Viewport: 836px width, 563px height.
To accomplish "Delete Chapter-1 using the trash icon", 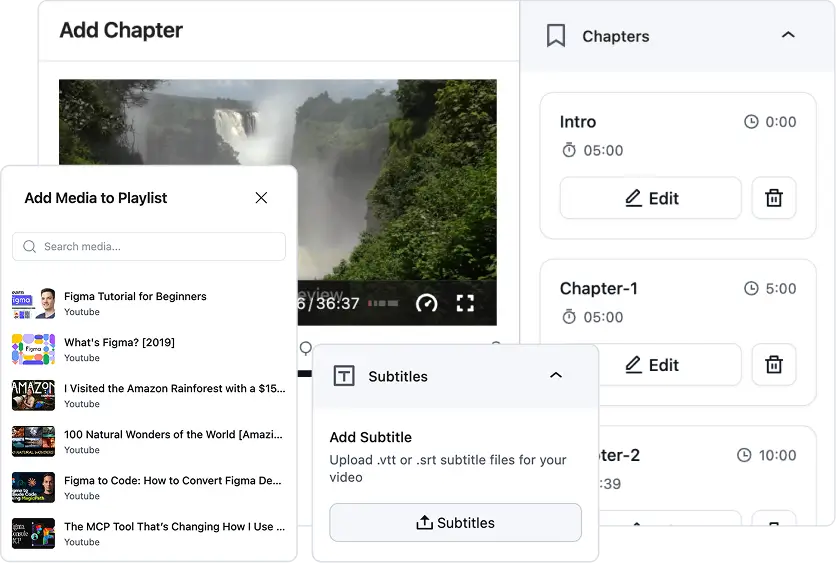I will tap(773, 365).
